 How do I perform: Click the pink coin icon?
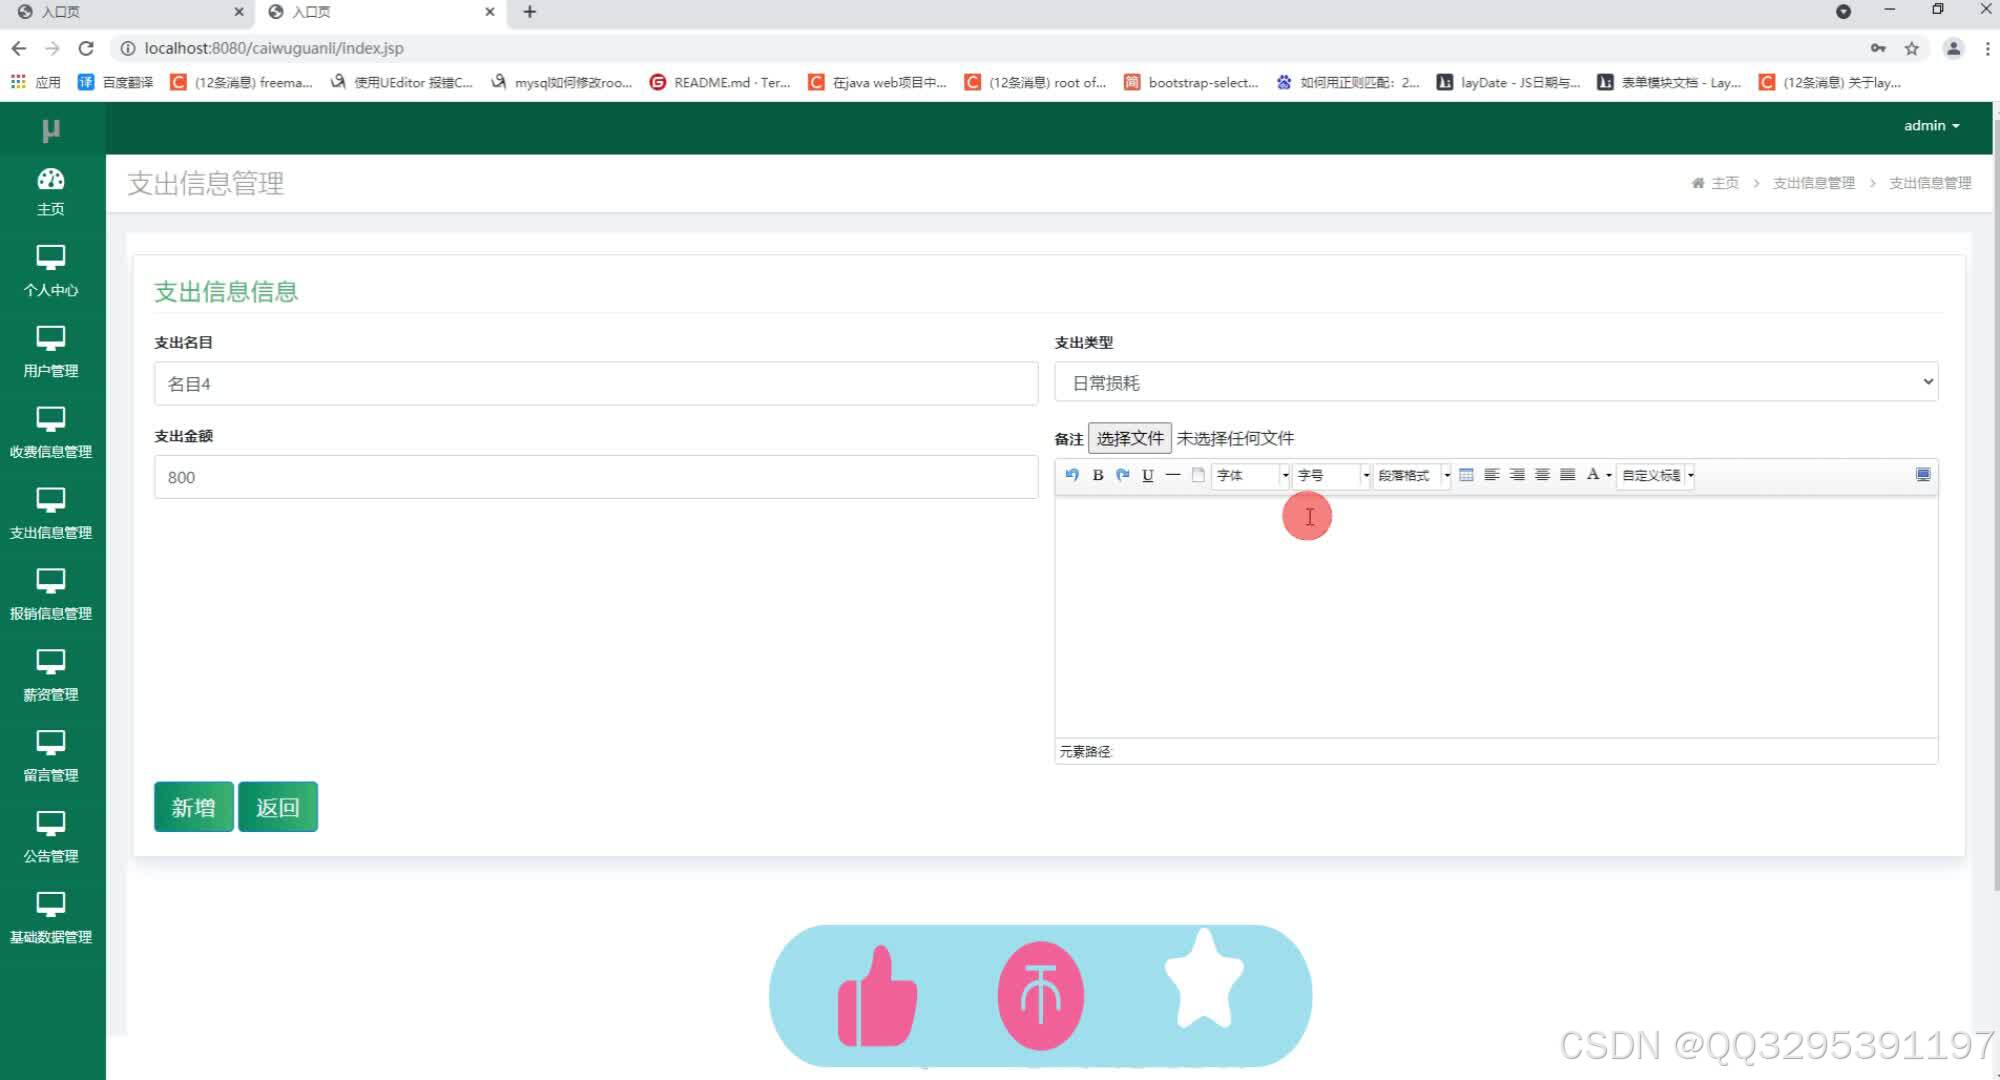pos(1040,996)
